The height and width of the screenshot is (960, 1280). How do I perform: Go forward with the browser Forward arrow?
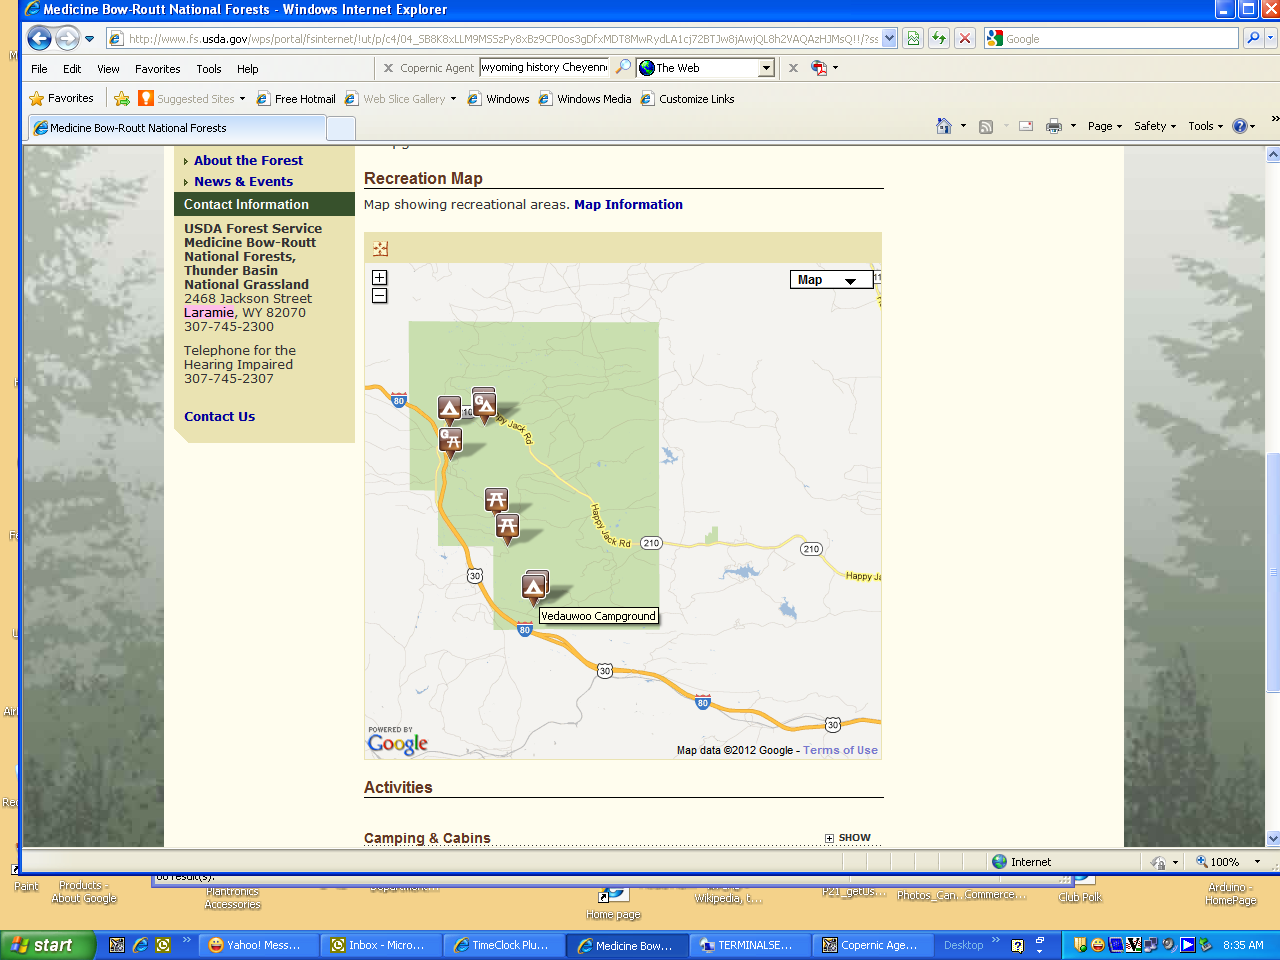(67, 39)
